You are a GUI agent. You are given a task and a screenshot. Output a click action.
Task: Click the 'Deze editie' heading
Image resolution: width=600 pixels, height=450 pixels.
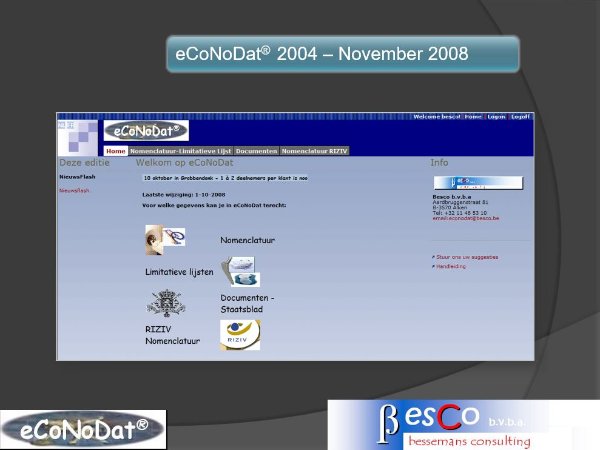point(84,163)
